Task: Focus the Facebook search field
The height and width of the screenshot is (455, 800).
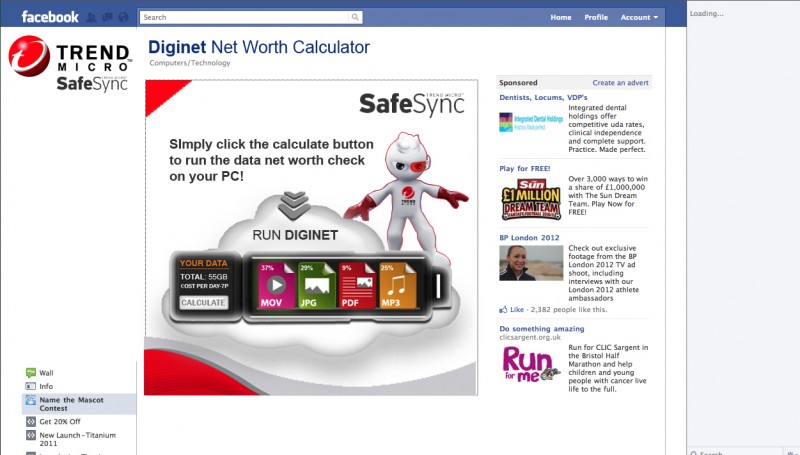Action: point(244,17)
